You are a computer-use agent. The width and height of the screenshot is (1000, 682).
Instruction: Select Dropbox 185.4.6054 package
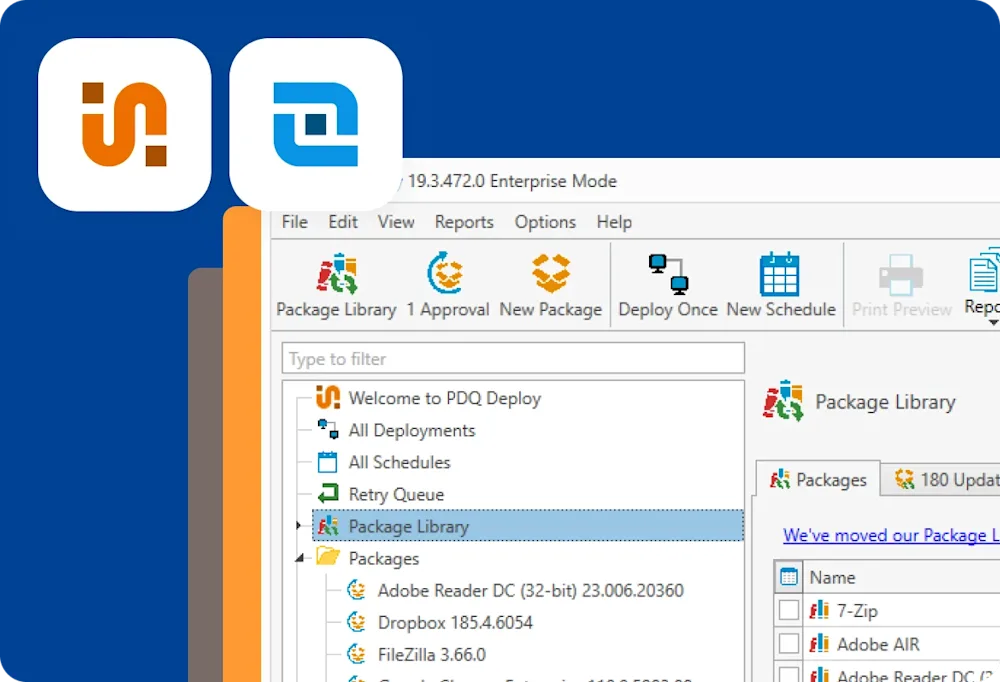point(455,623)
